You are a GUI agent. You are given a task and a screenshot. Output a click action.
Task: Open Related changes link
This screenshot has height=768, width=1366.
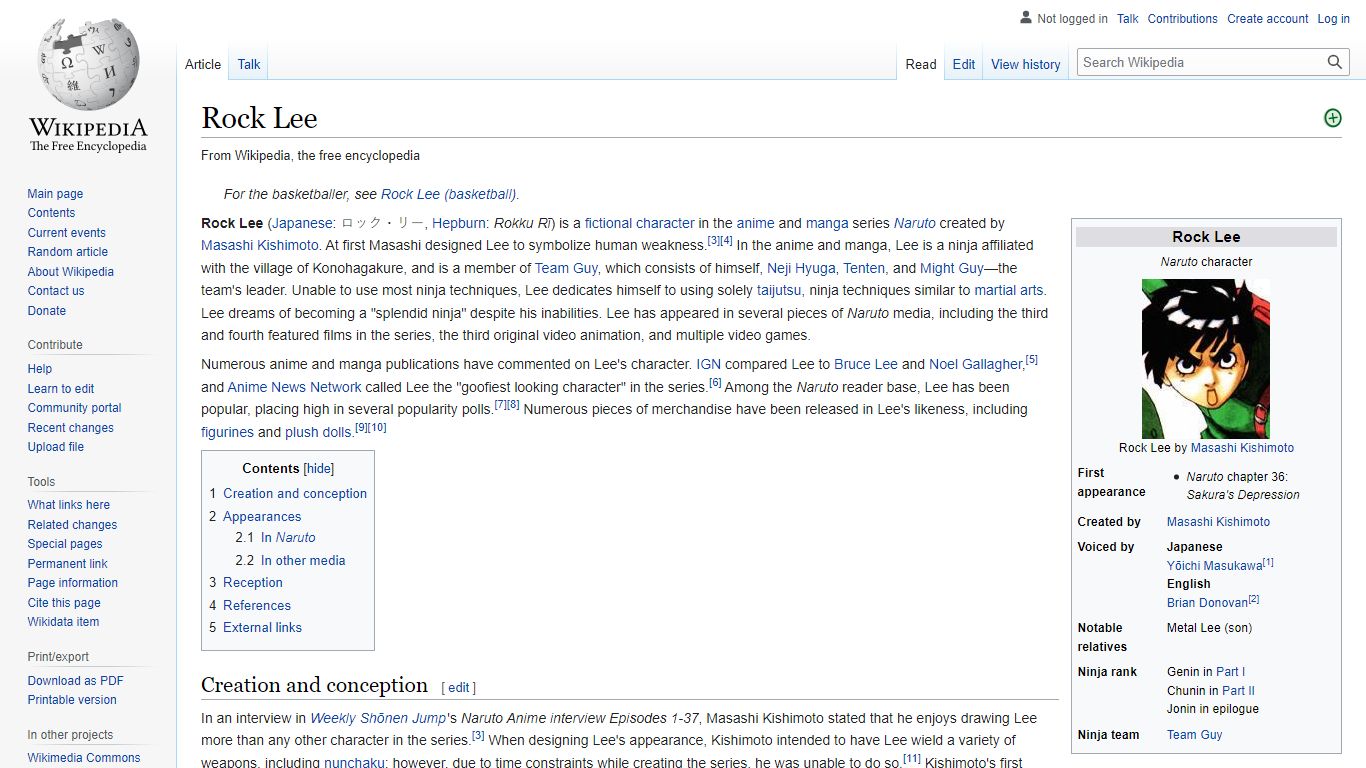click(72, 525)
